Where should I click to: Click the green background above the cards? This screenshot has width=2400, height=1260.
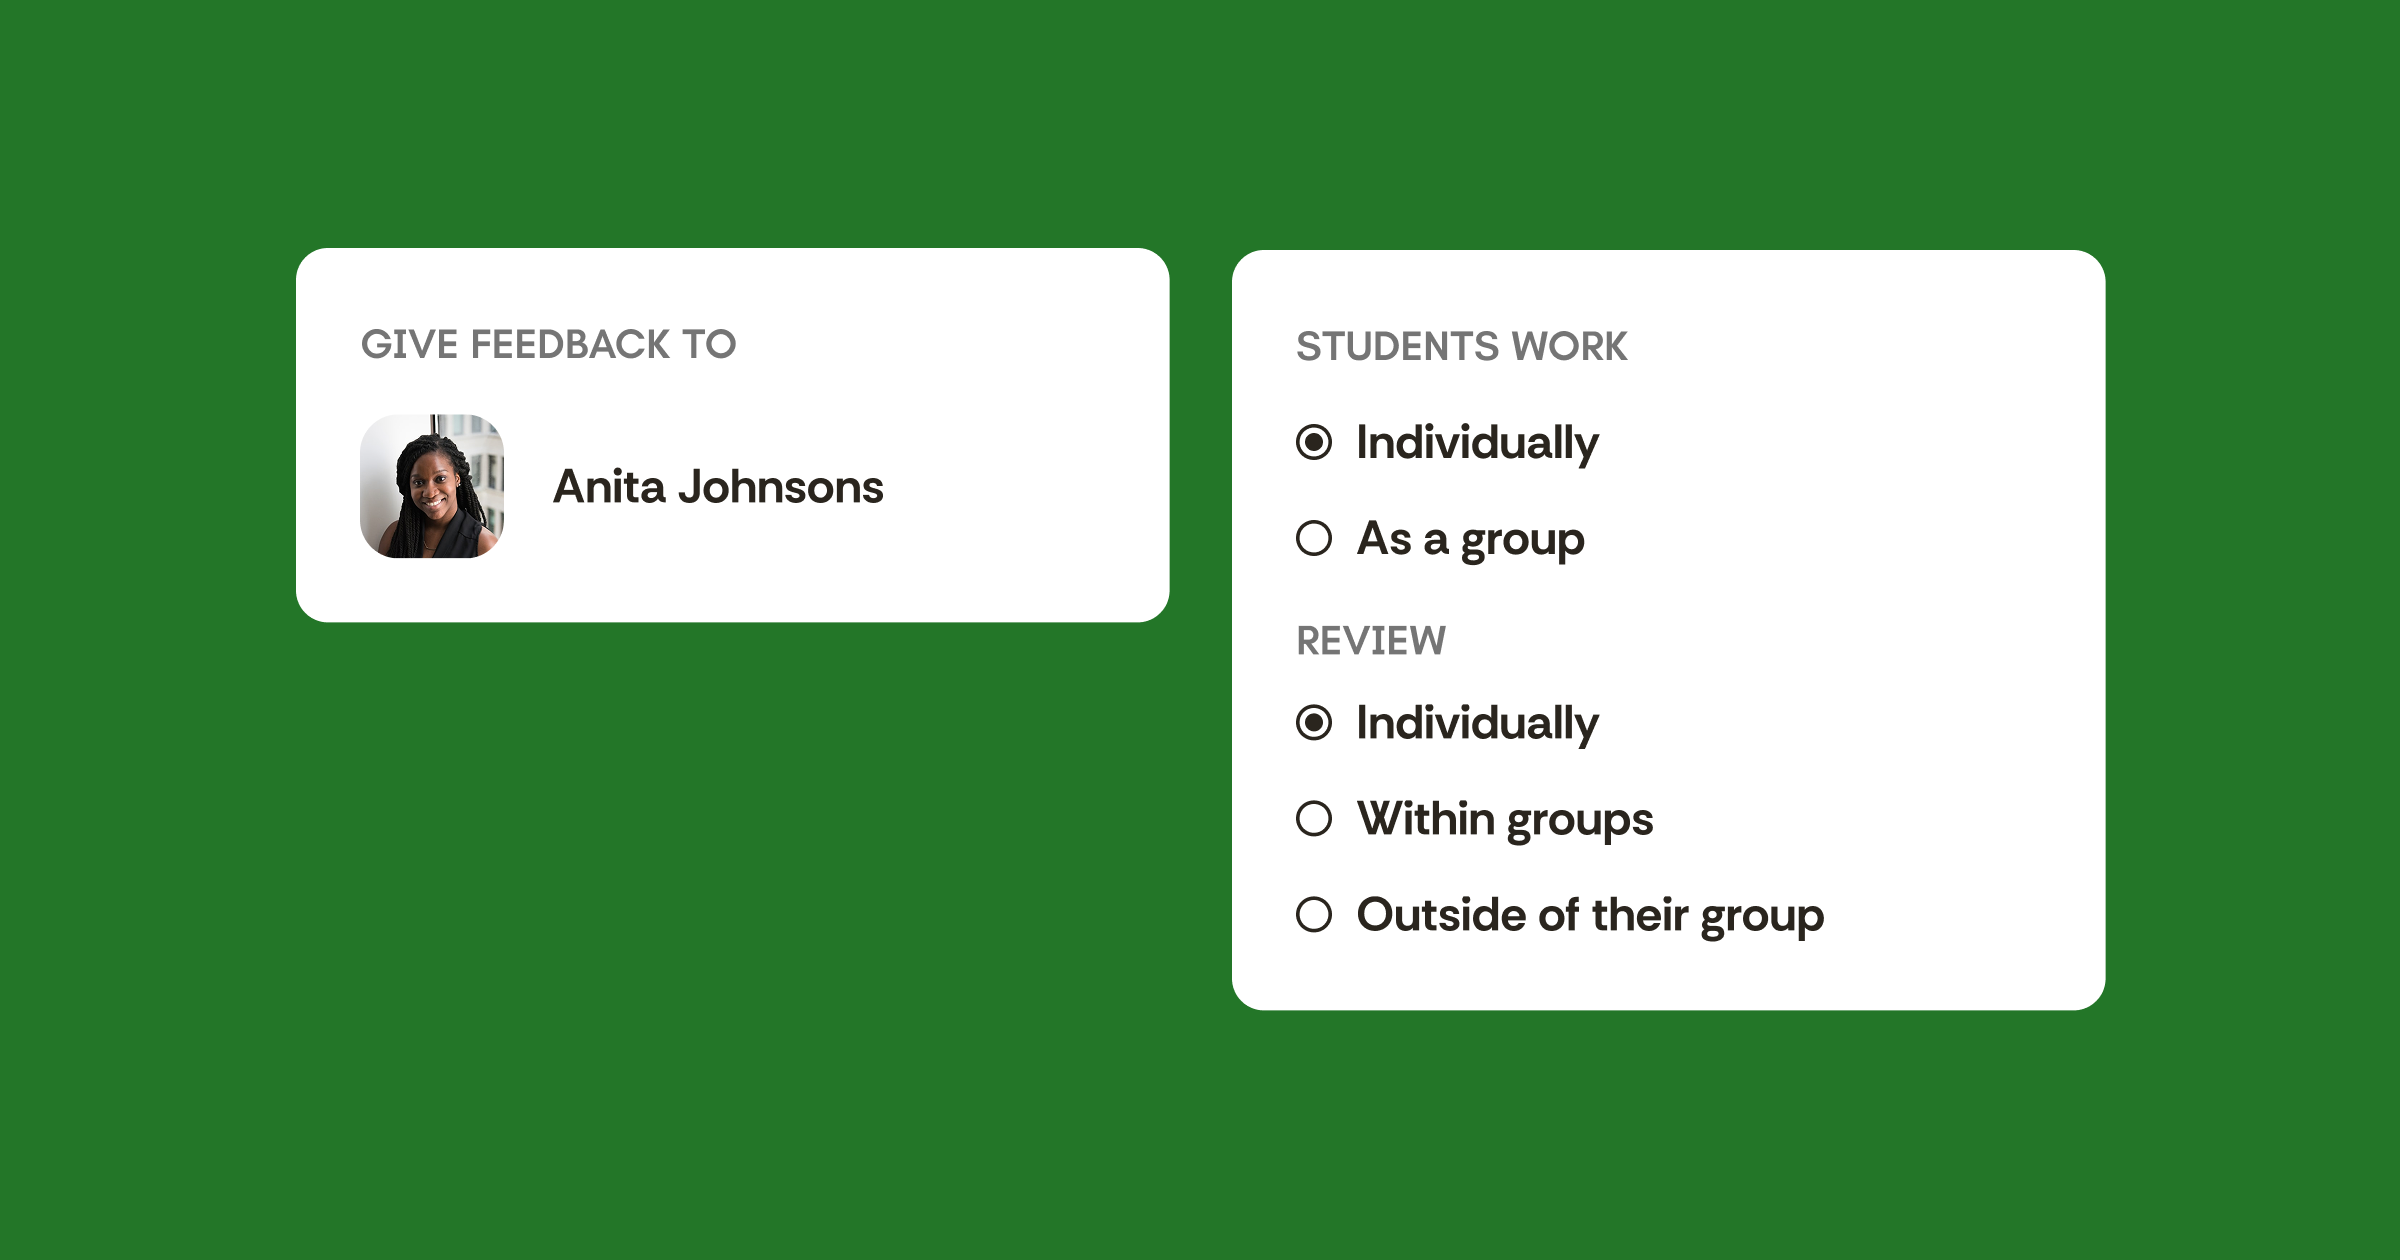(1200, 120)
